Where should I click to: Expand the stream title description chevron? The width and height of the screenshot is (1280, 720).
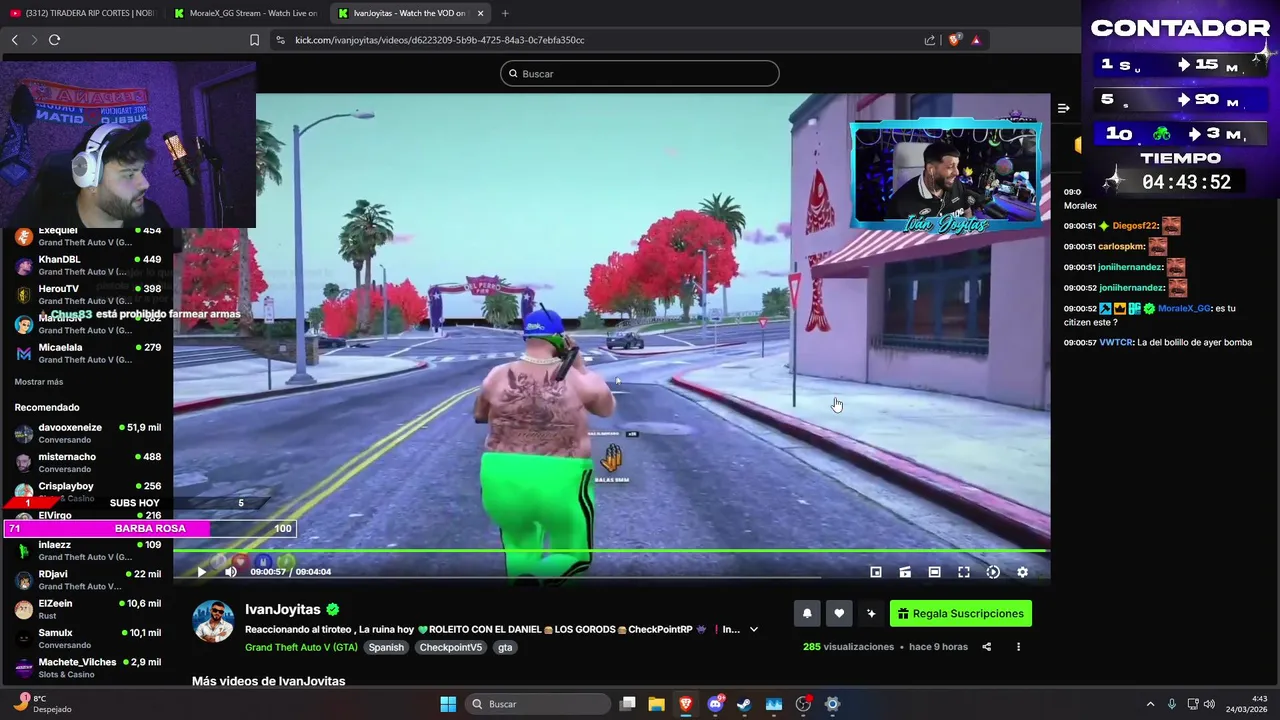754,630
